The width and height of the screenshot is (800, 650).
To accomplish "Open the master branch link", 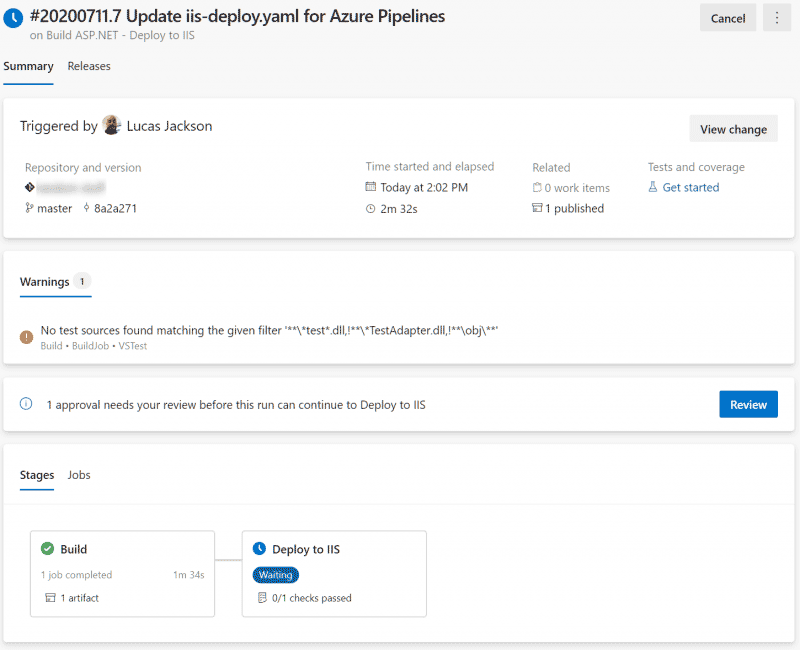I will point(54,208).
